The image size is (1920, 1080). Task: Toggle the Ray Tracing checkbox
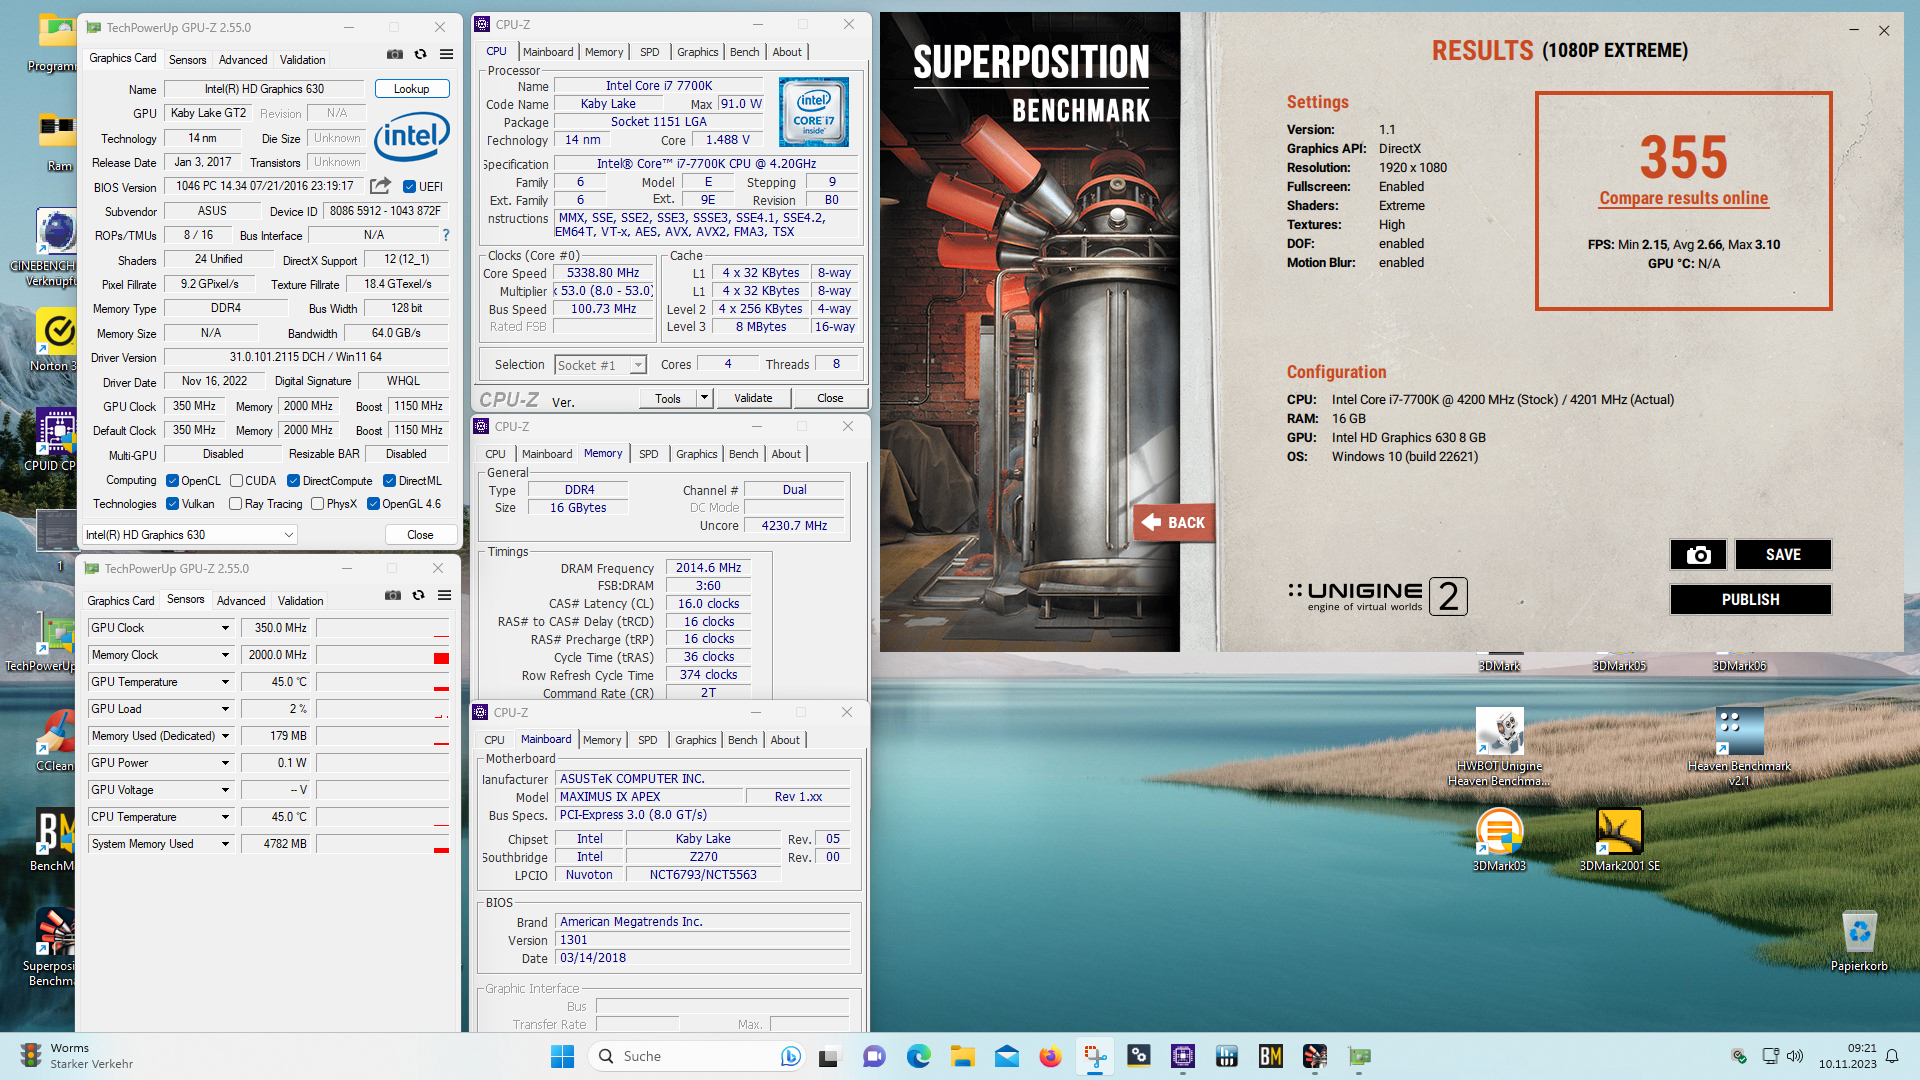coord(235,504)
